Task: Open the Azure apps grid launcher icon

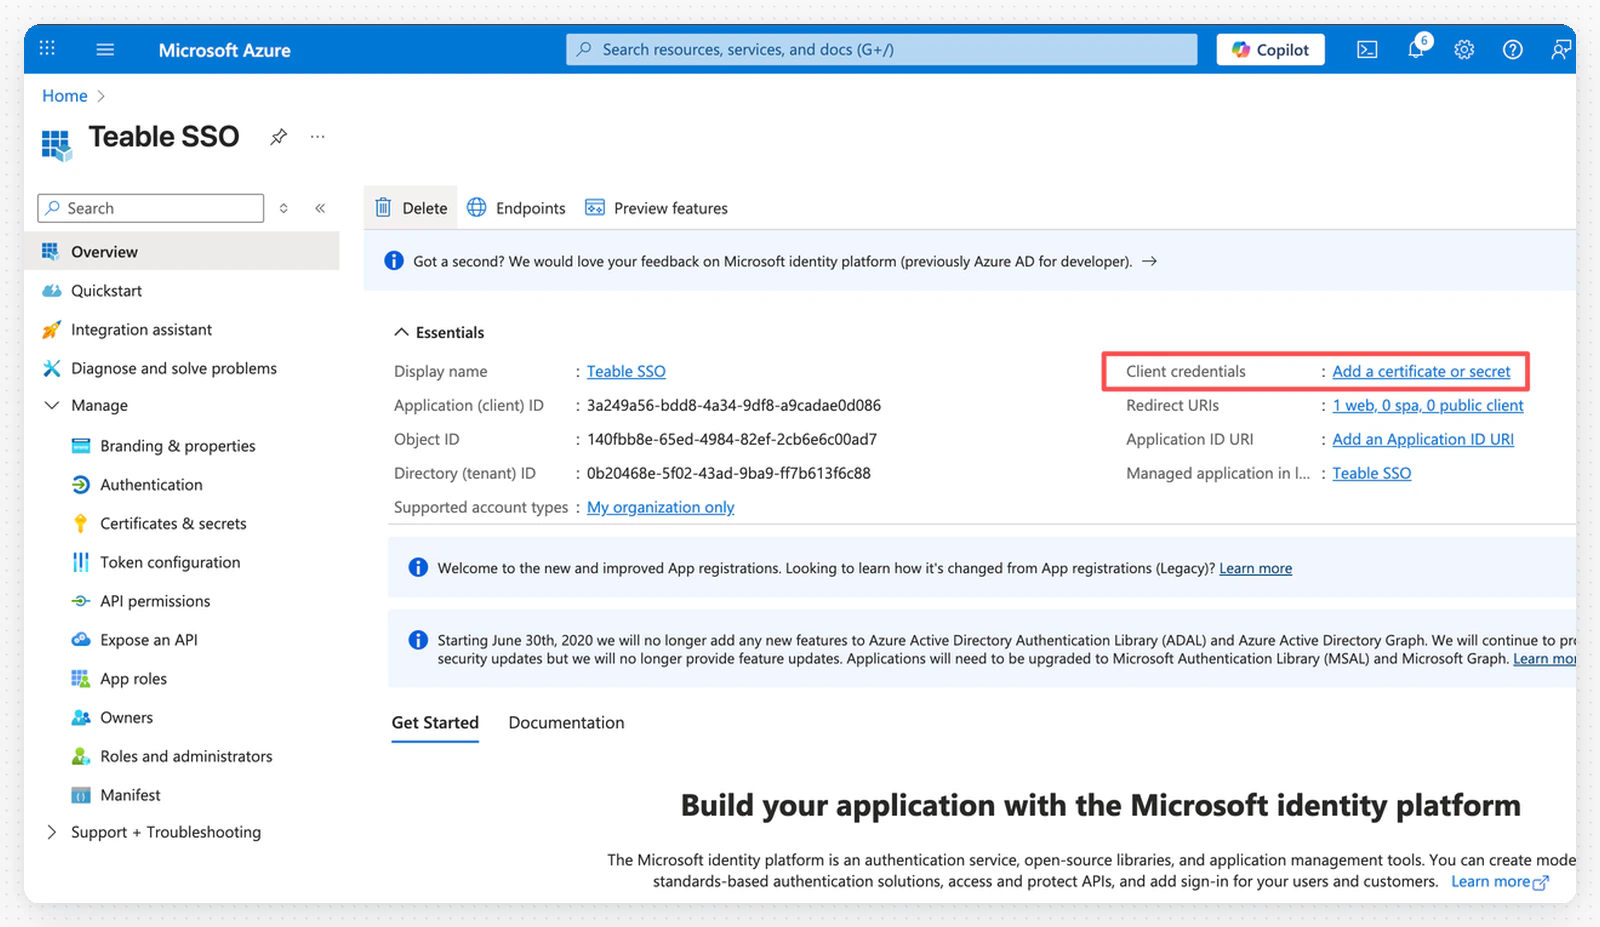Action: coord(47,49)
